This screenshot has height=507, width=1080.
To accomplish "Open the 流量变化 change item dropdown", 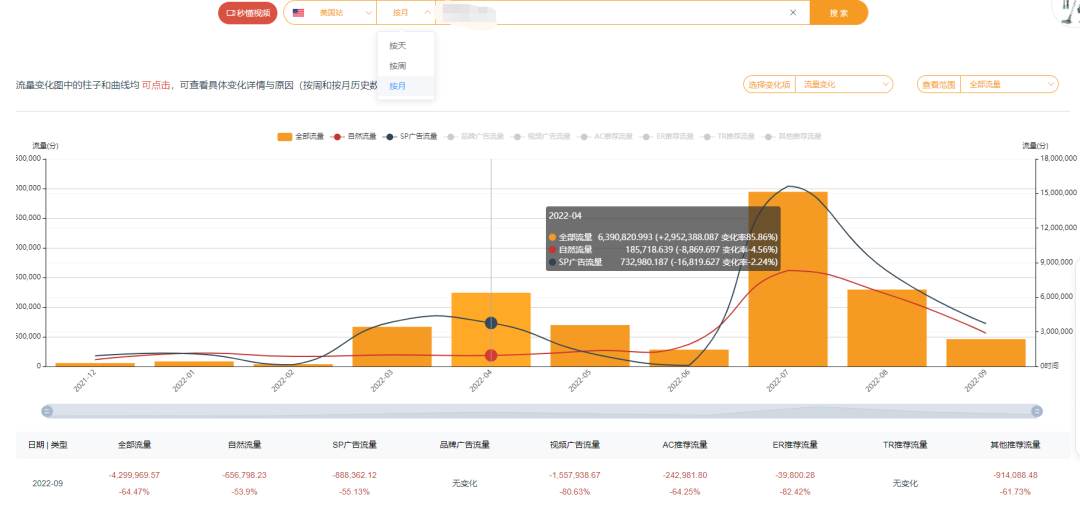I will tap(844, 84).
